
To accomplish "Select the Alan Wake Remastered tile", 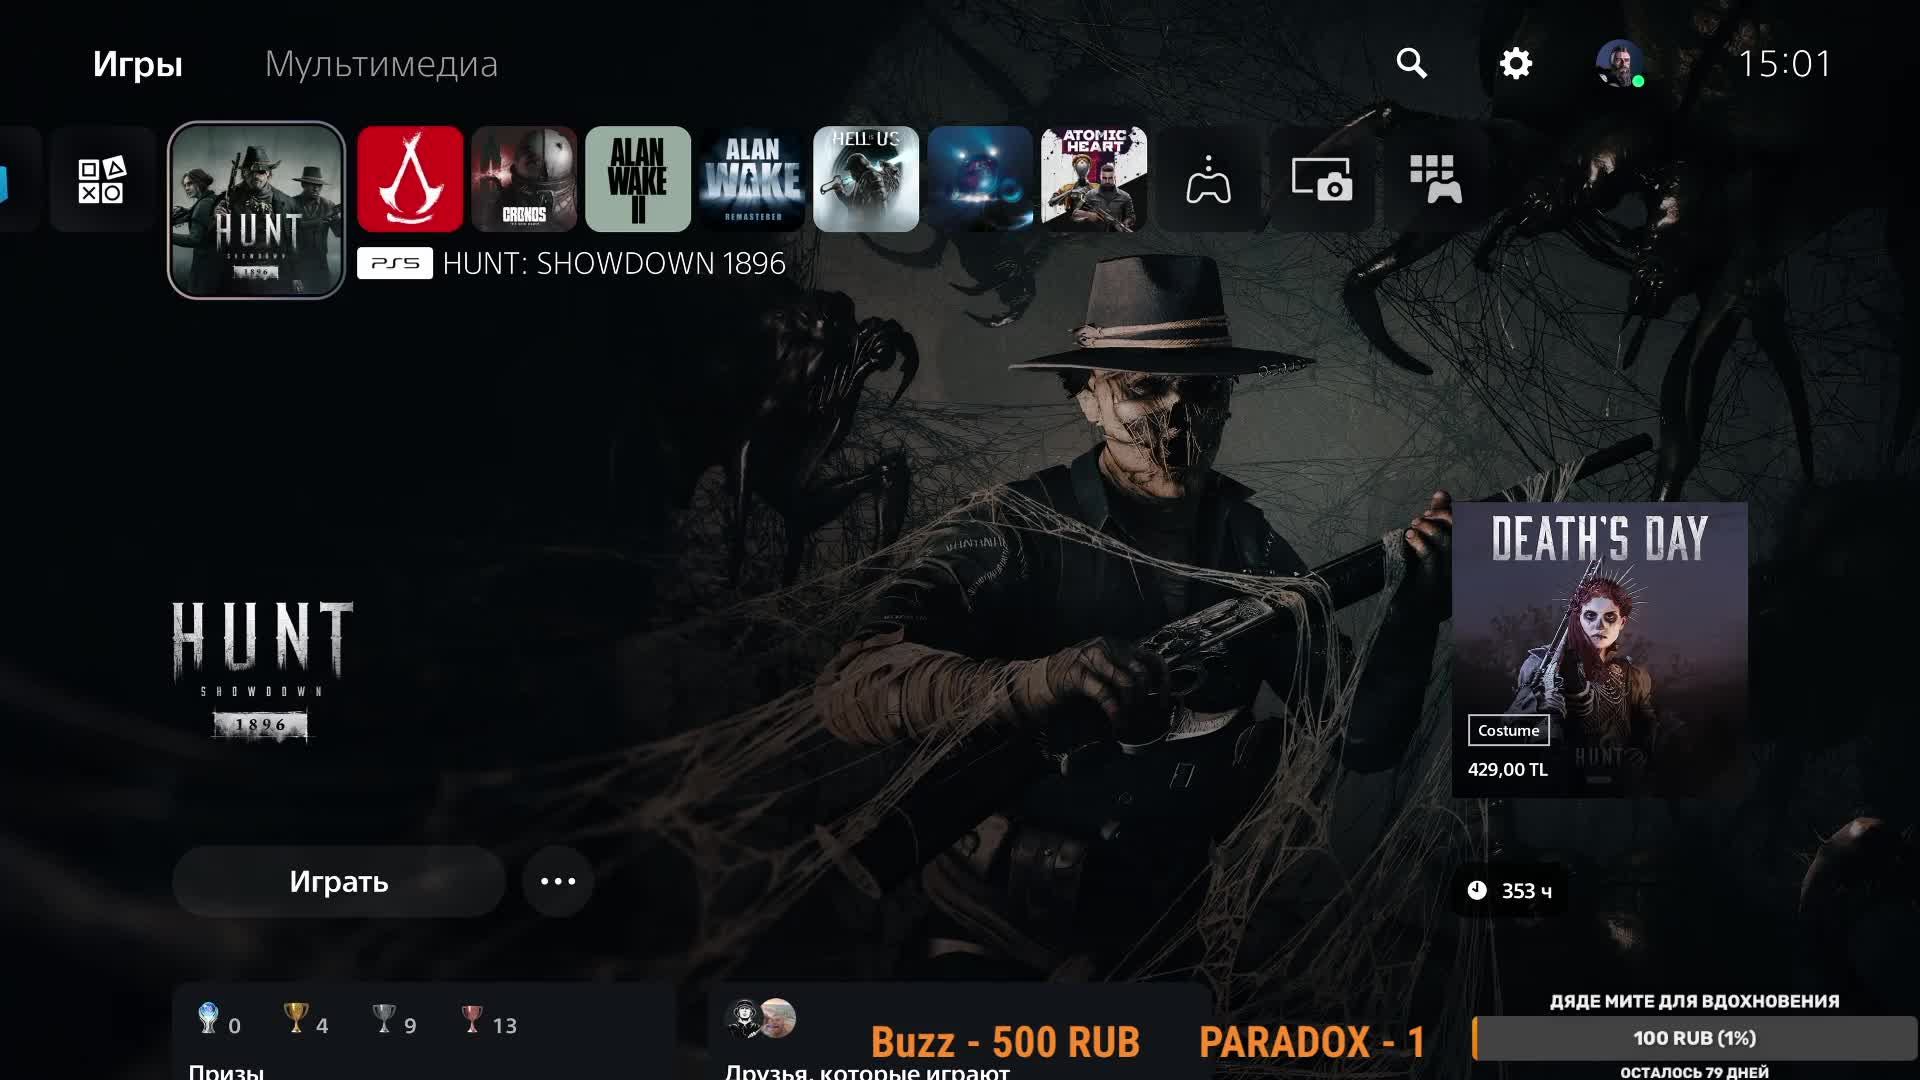I will [x=752, y=179].
